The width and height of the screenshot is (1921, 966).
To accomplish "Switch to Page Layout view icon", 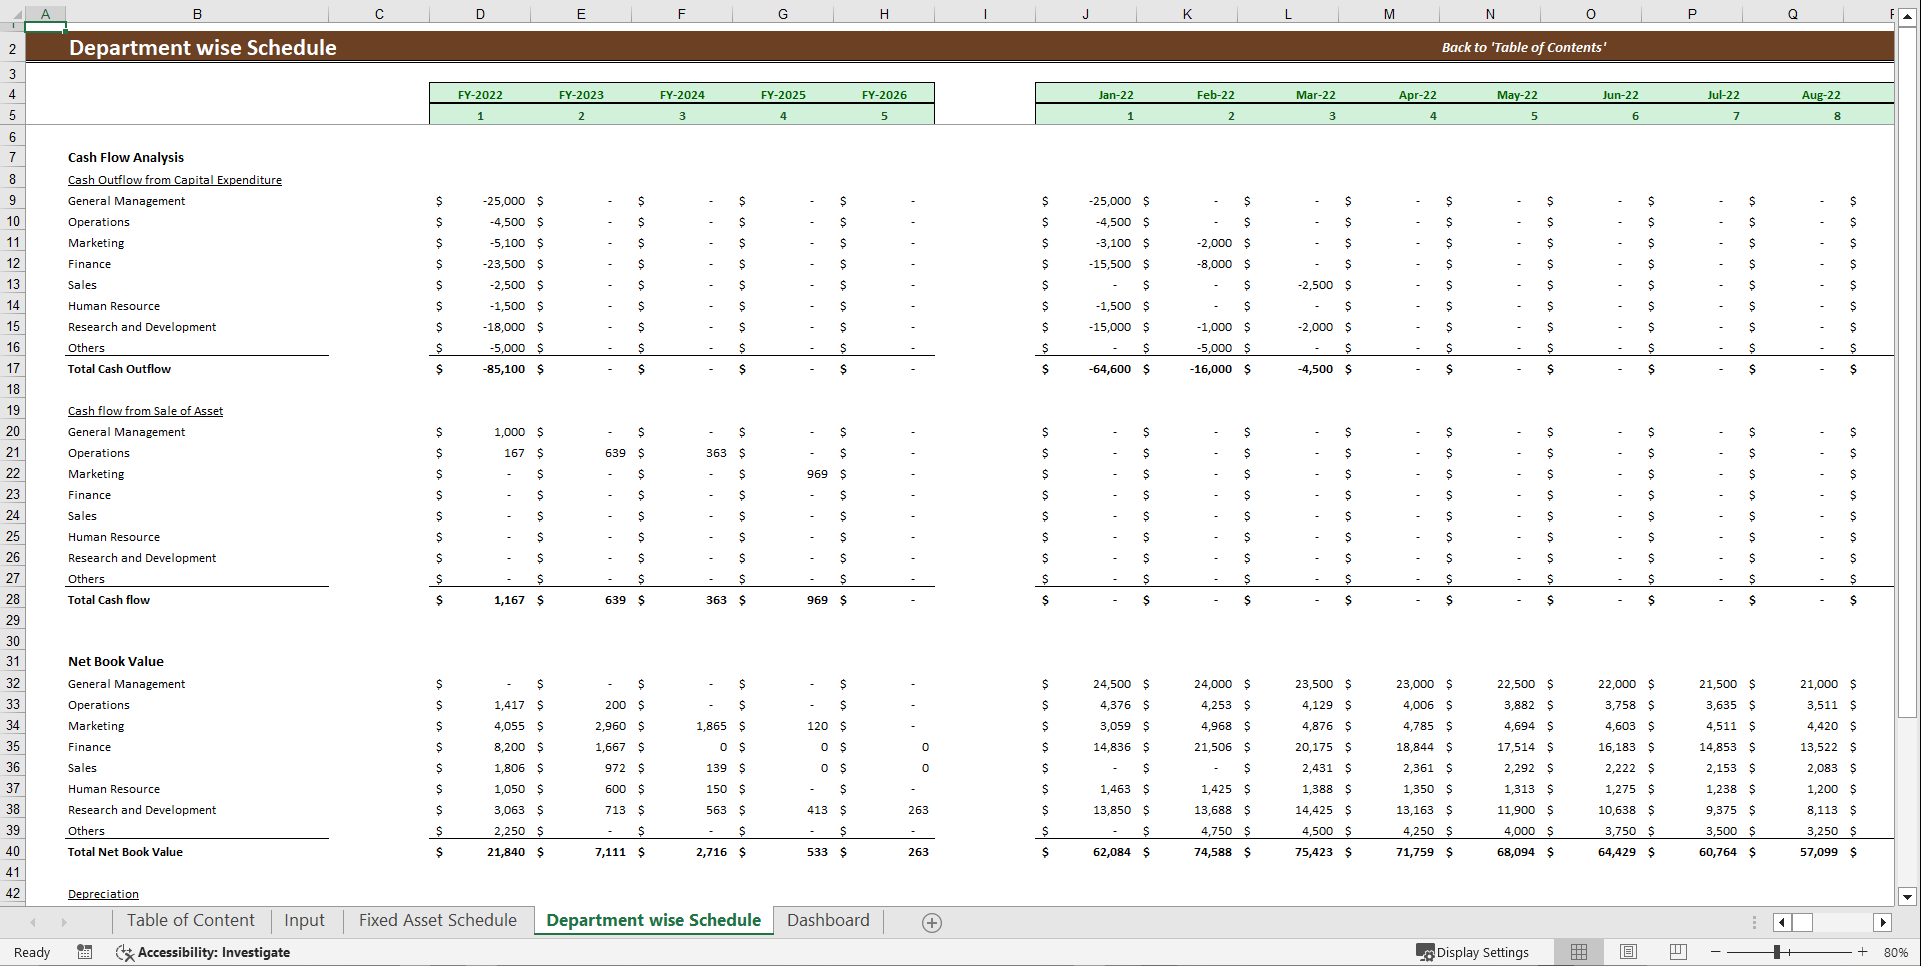I will (x=1628, y=952).
